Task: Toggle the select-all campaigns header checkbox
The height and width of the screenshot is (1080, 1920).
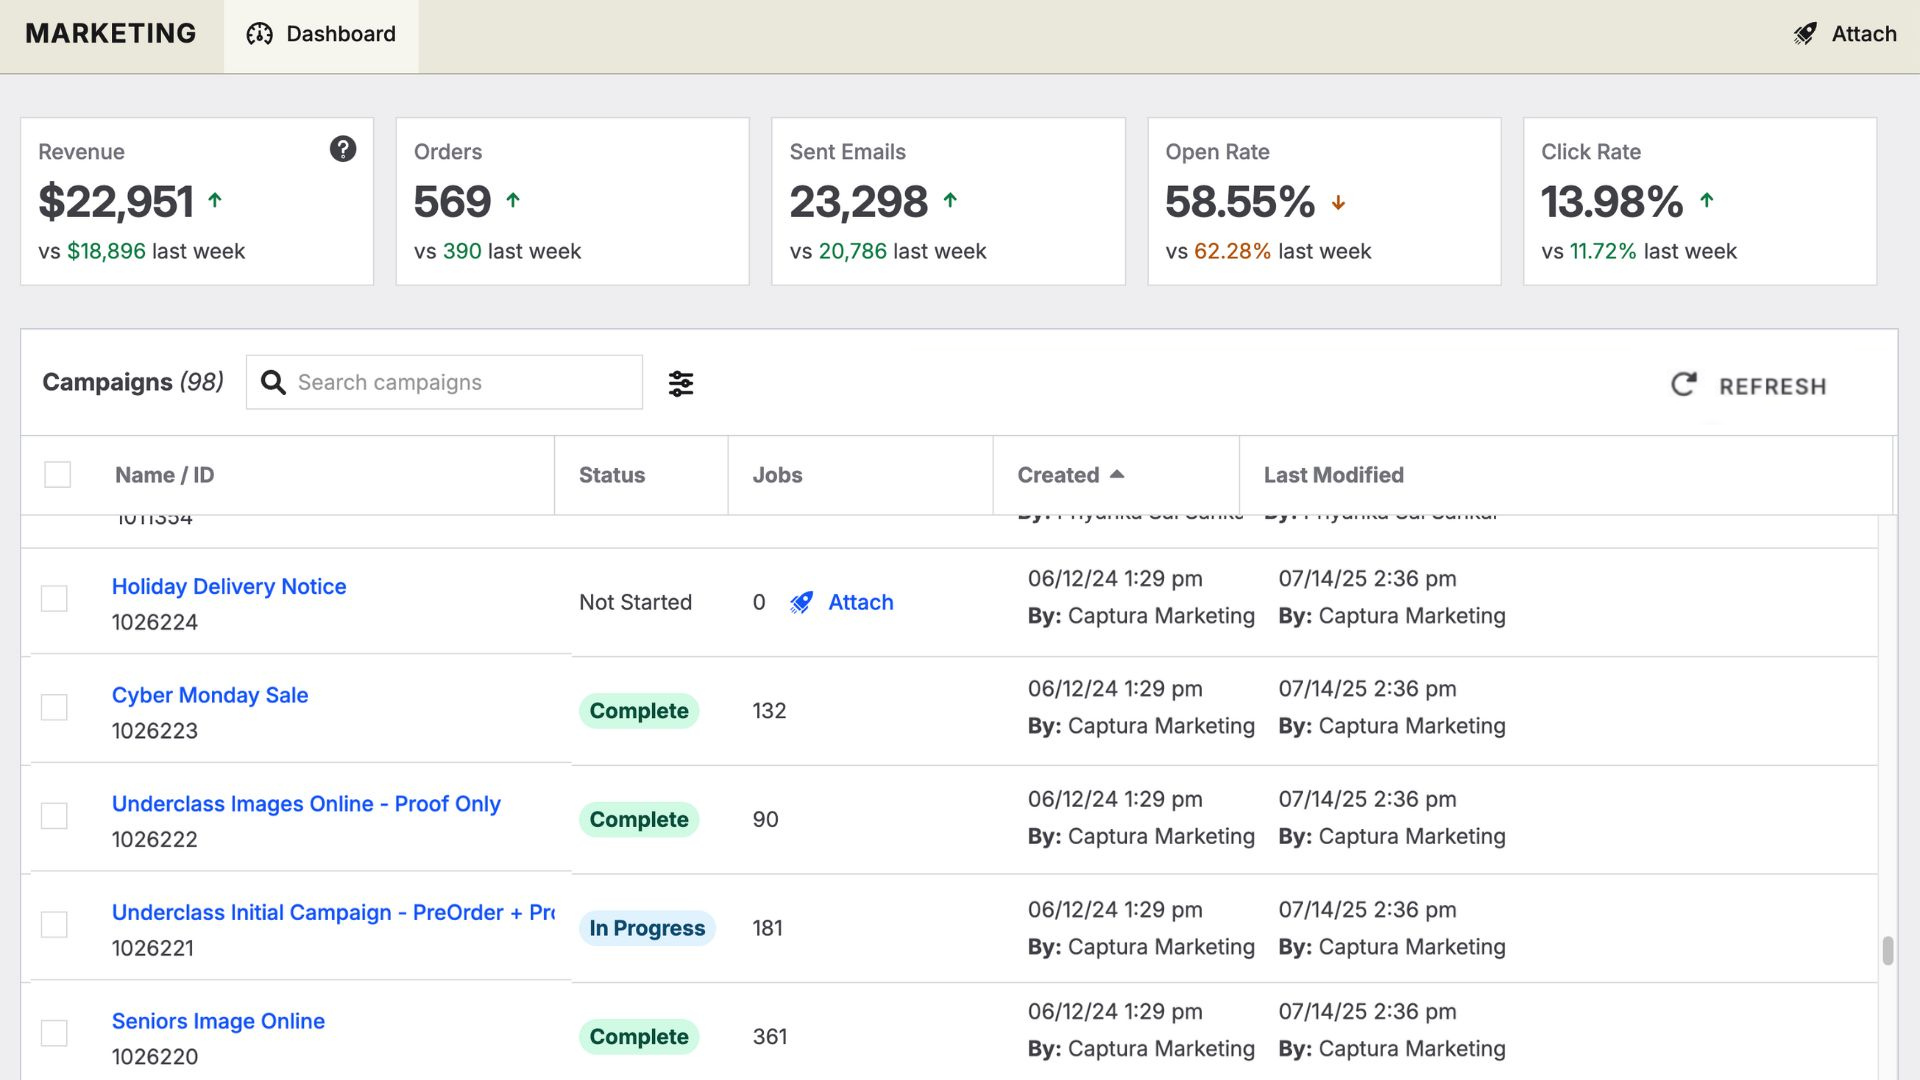Action: point(58,474)
